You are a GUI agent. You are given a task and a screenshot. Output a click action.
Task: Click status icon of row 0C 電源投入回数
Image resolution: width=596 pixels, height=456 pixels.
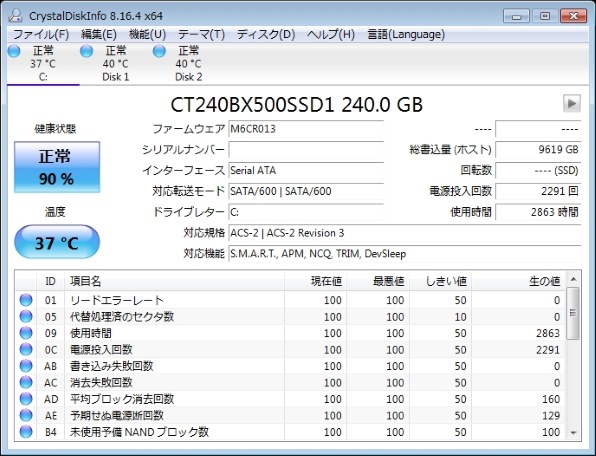(26, 349)
